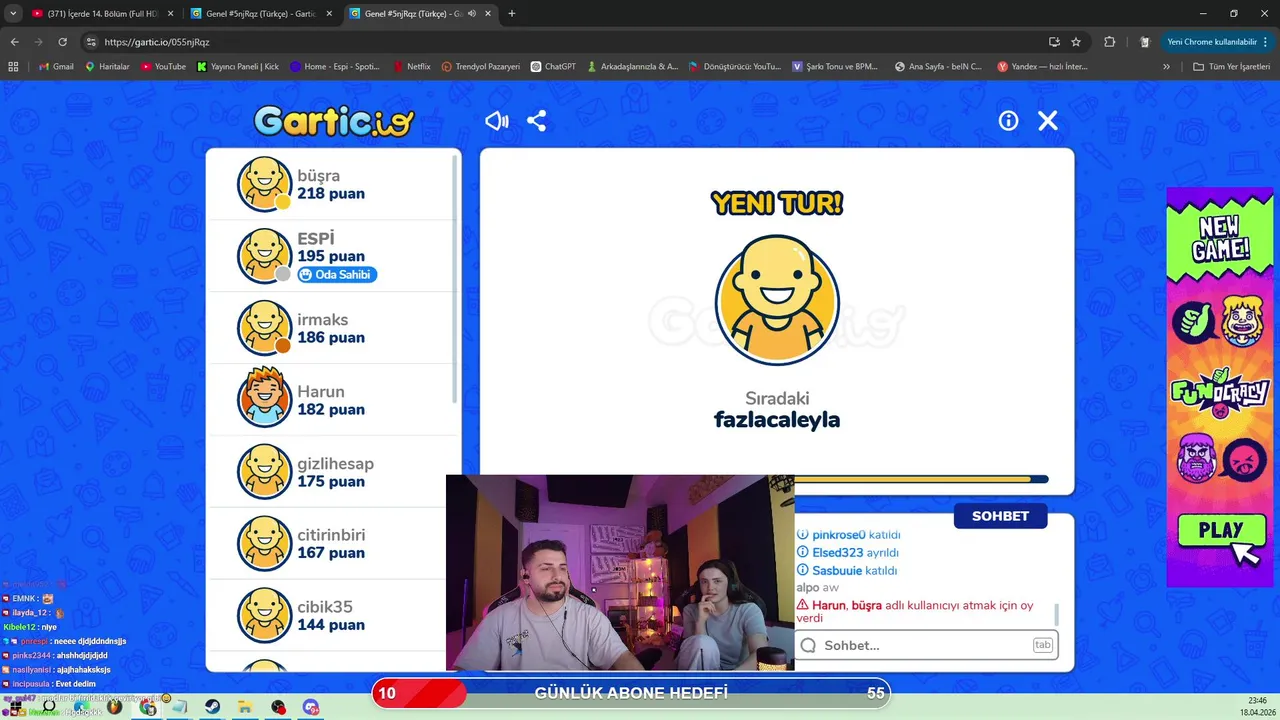Open the ChatGPT bookmark
Viewport: 1280px width, 720px height.
(x=553, y=67)
